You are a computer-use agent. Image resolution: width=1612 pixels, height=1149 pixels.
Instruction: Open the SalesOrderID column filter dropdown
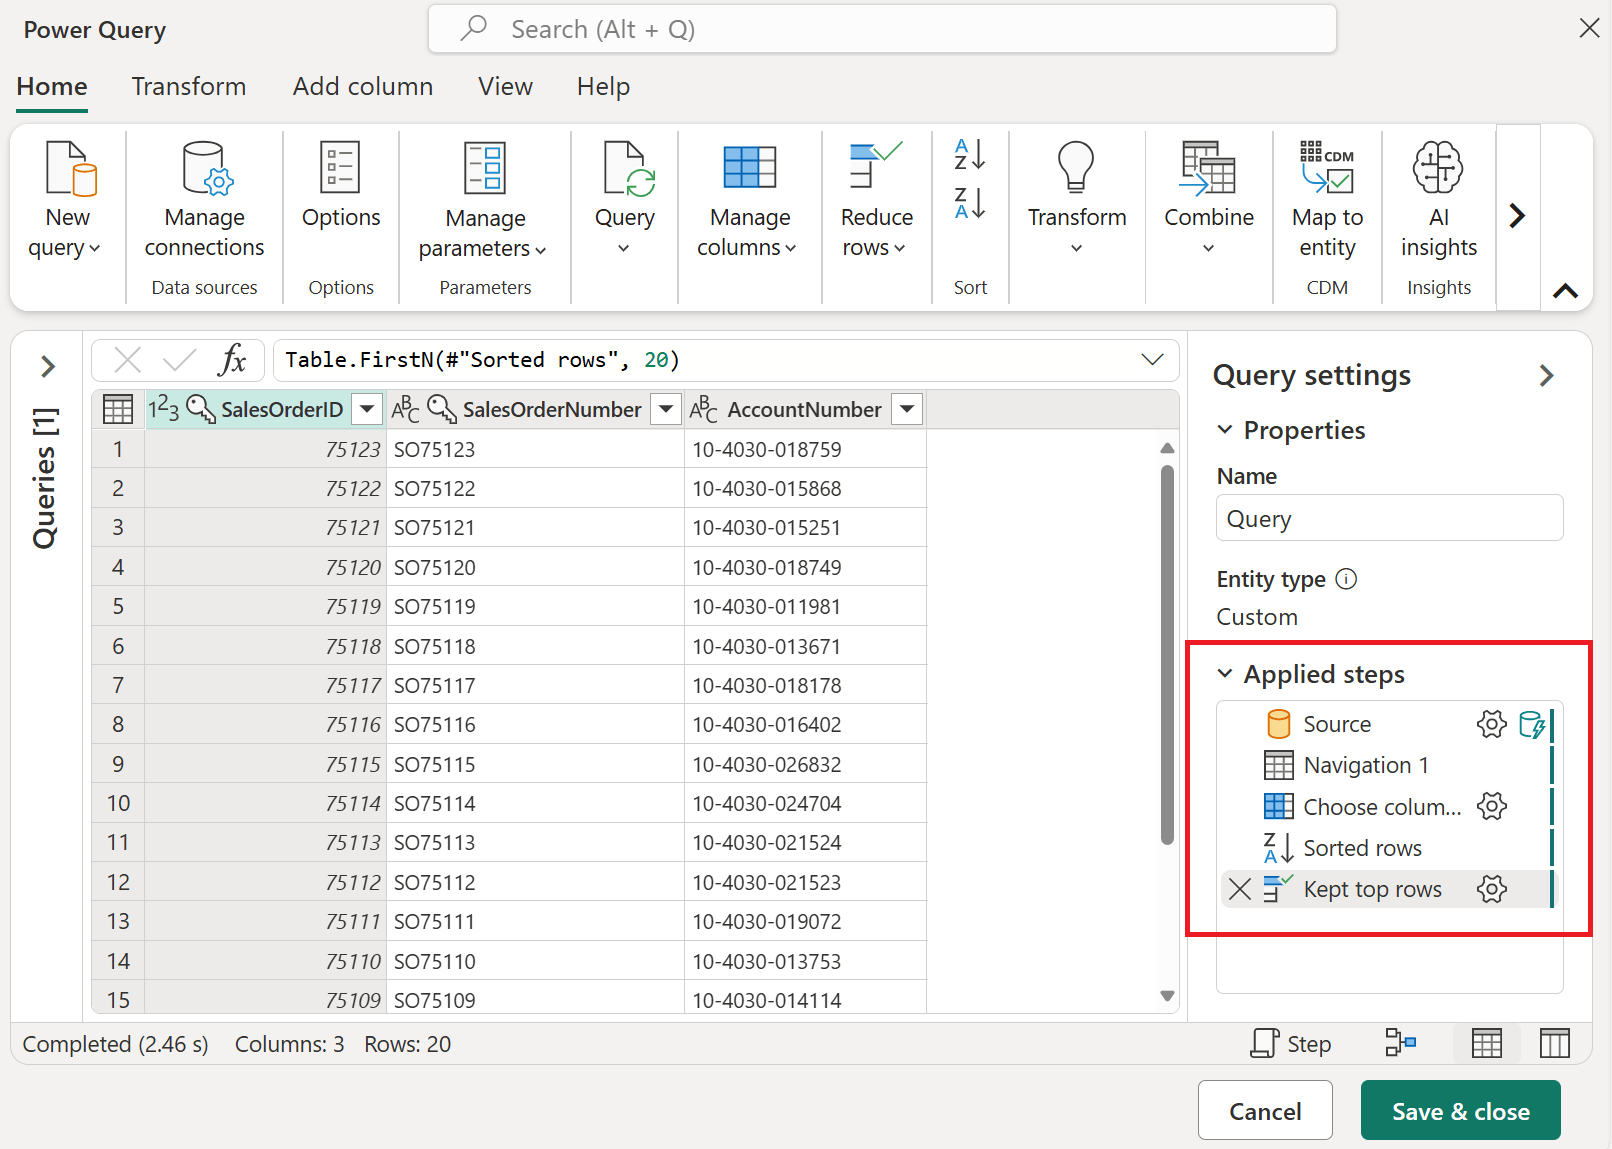pyautogui.click(x=366, y=408)
